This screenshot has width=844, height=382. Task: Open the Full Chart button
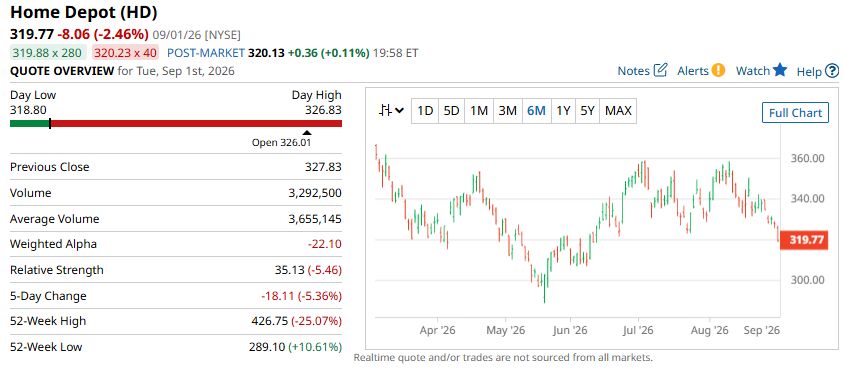[x=795, y=112]
